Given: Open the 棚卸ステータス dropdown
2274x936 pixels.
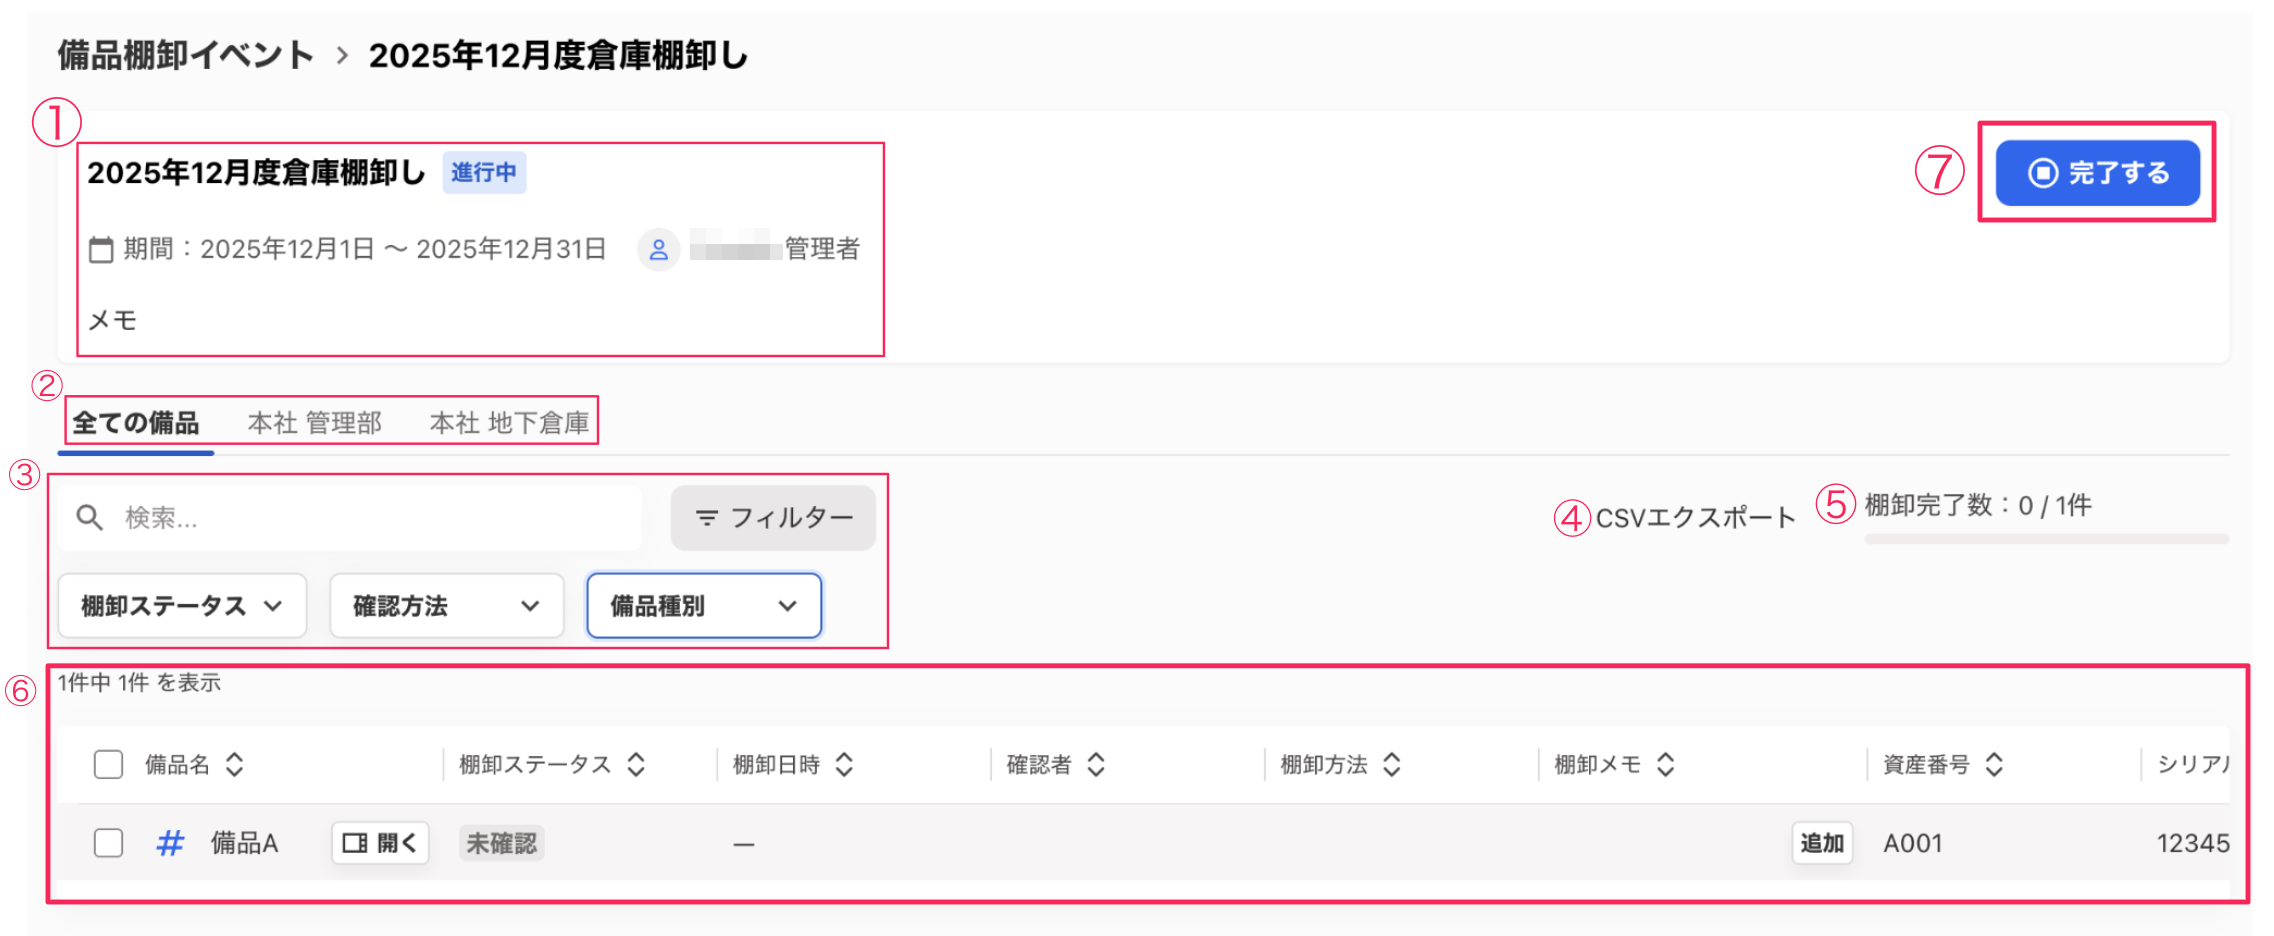Looking at the screenshot, I should 181,605.
